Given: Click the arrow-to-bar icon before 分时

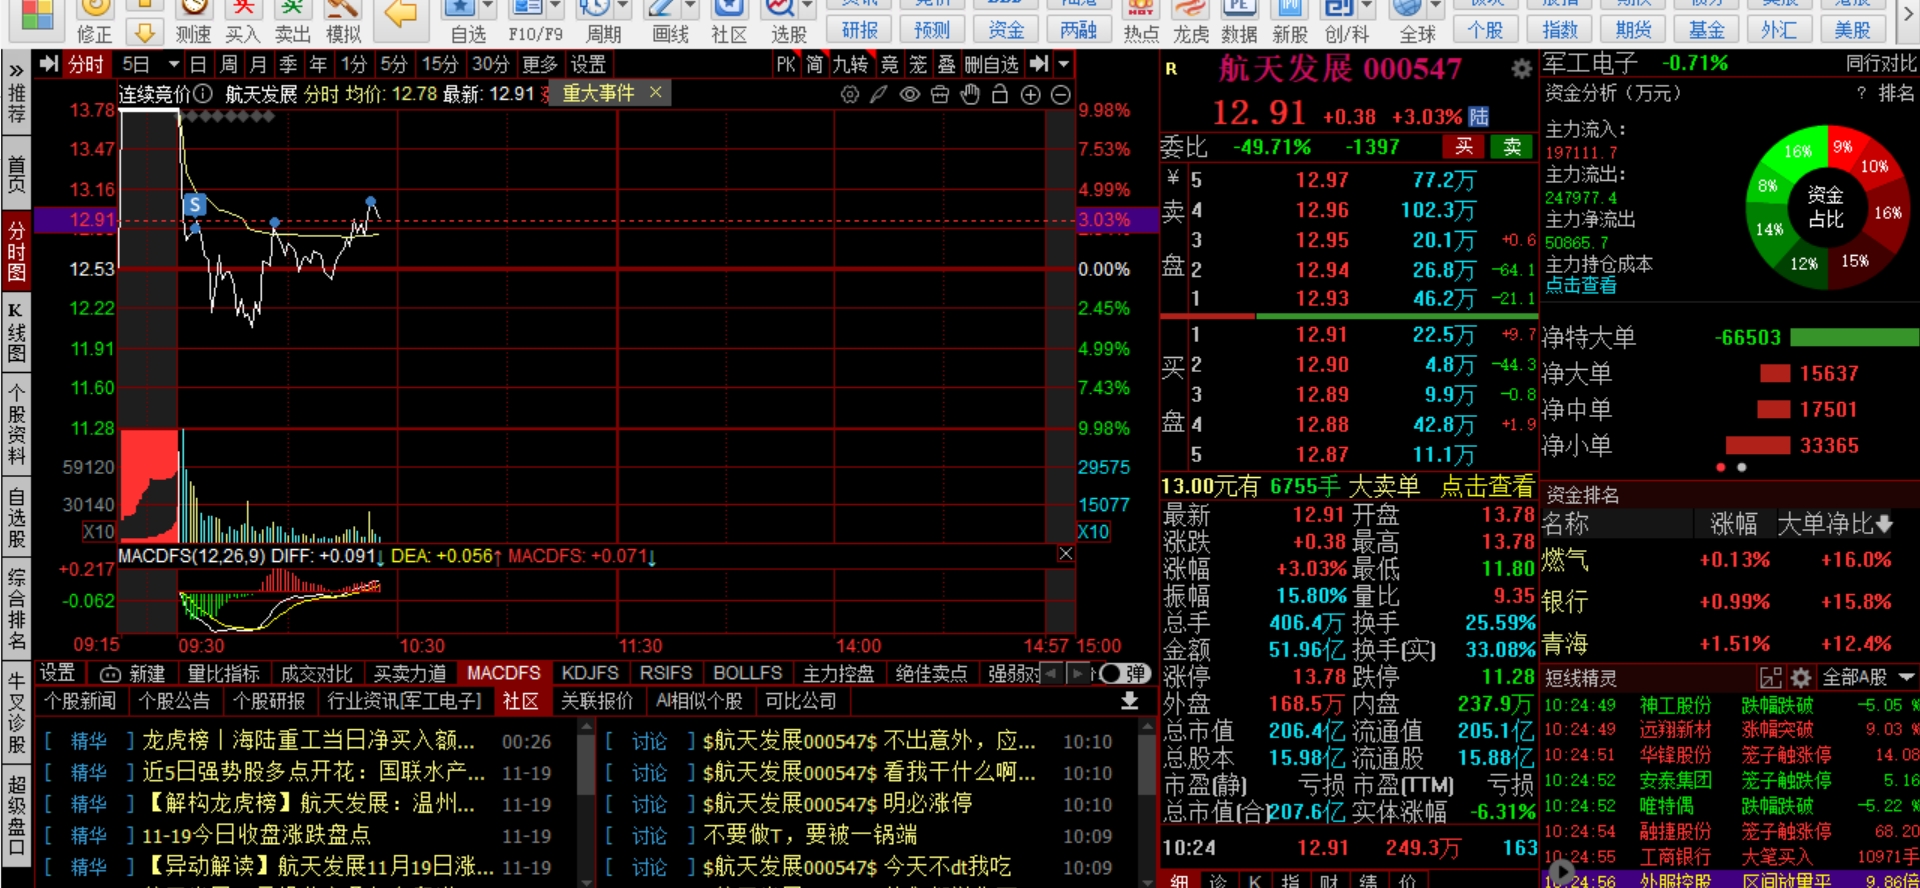Looking at the screenshot, I should [x=49, y=65].
